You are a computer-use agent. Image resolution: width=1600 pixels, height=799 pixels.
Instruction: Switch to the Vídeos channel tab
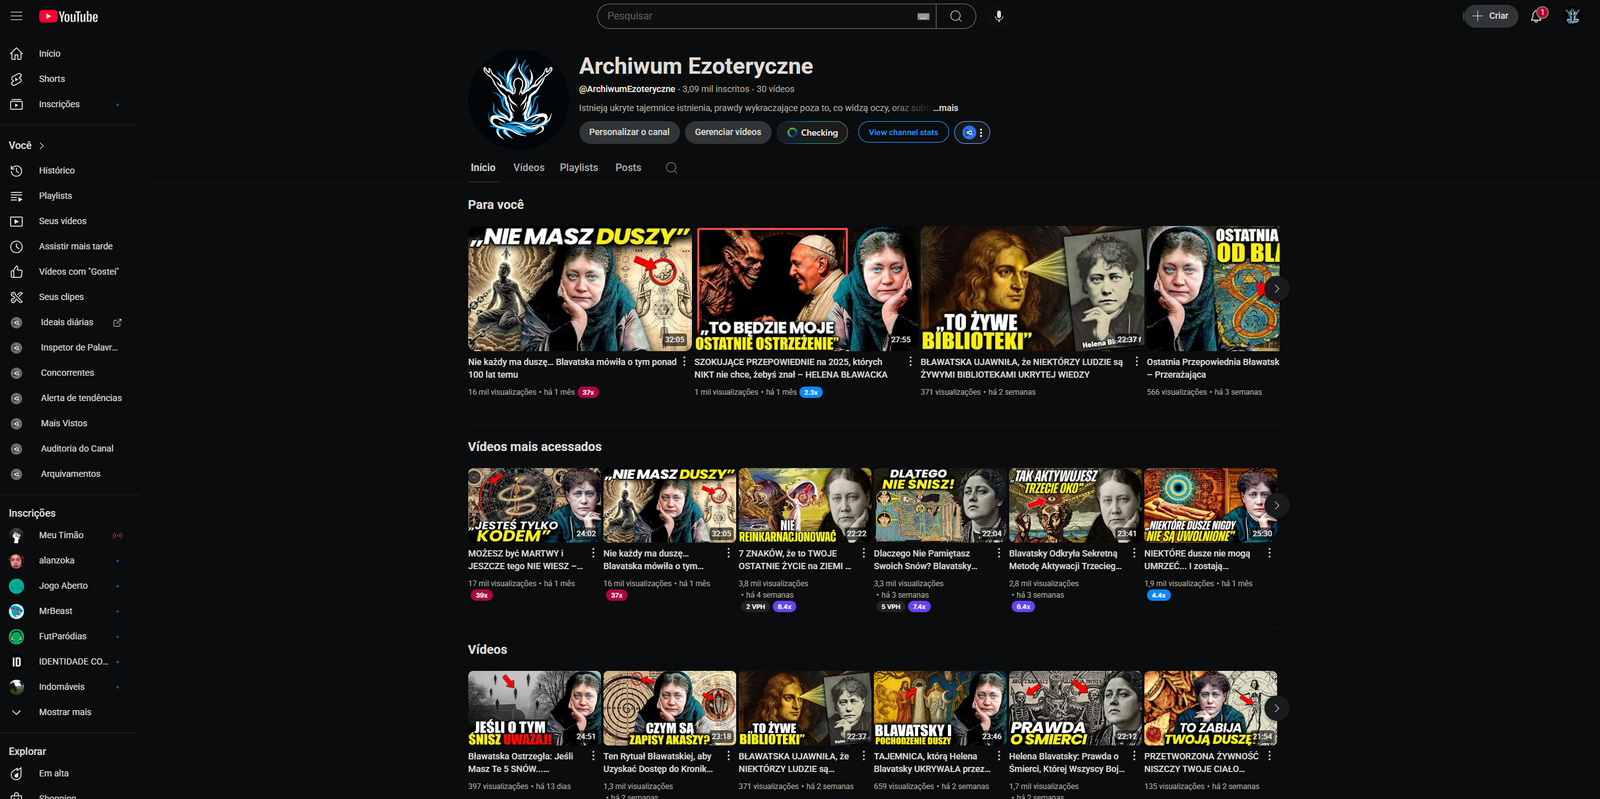(529, 168)
